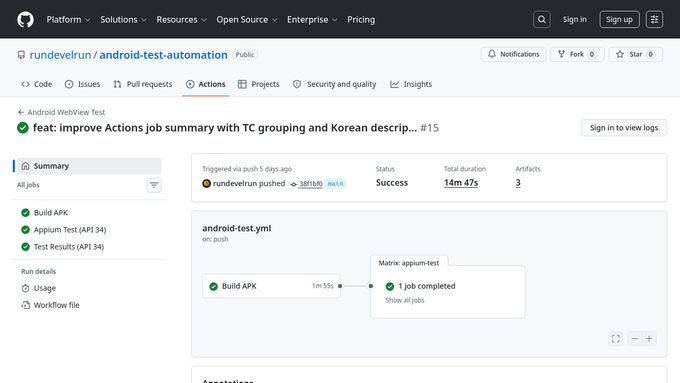Image resolution: width=680 pixels, height=383 pixels.
Task: Open android-test-automation repository link
Action: (163, 55)
